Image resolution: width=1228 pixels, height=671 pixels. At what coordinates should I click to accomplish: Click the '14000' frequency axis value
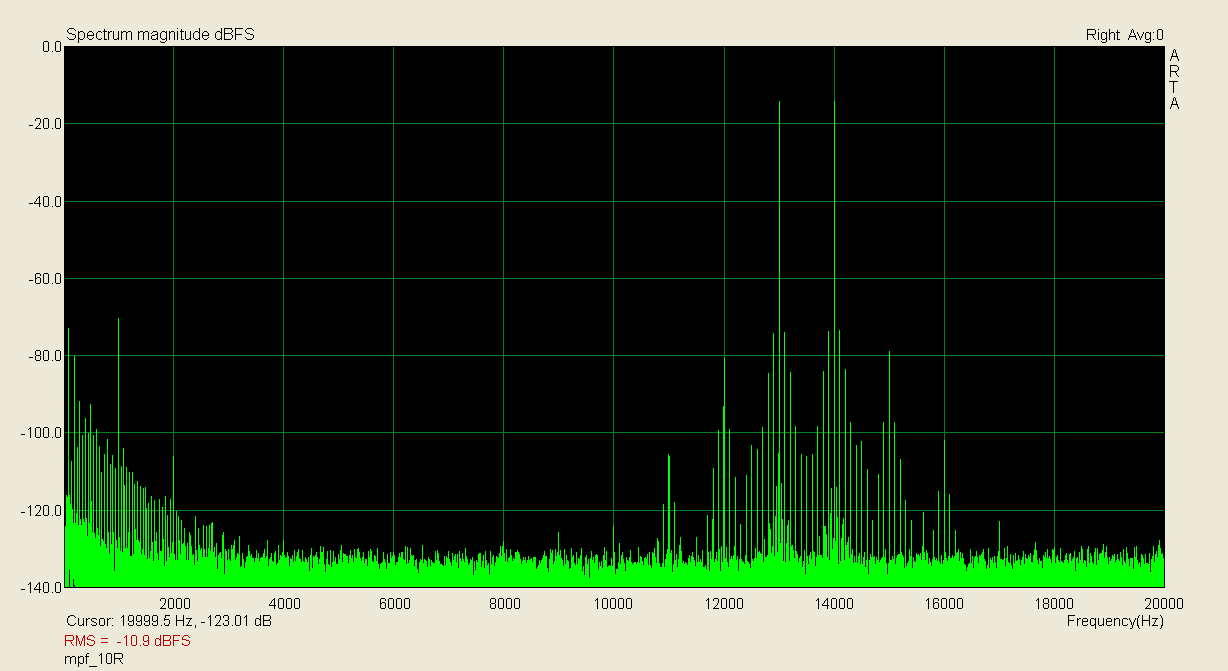coord(834,603)
